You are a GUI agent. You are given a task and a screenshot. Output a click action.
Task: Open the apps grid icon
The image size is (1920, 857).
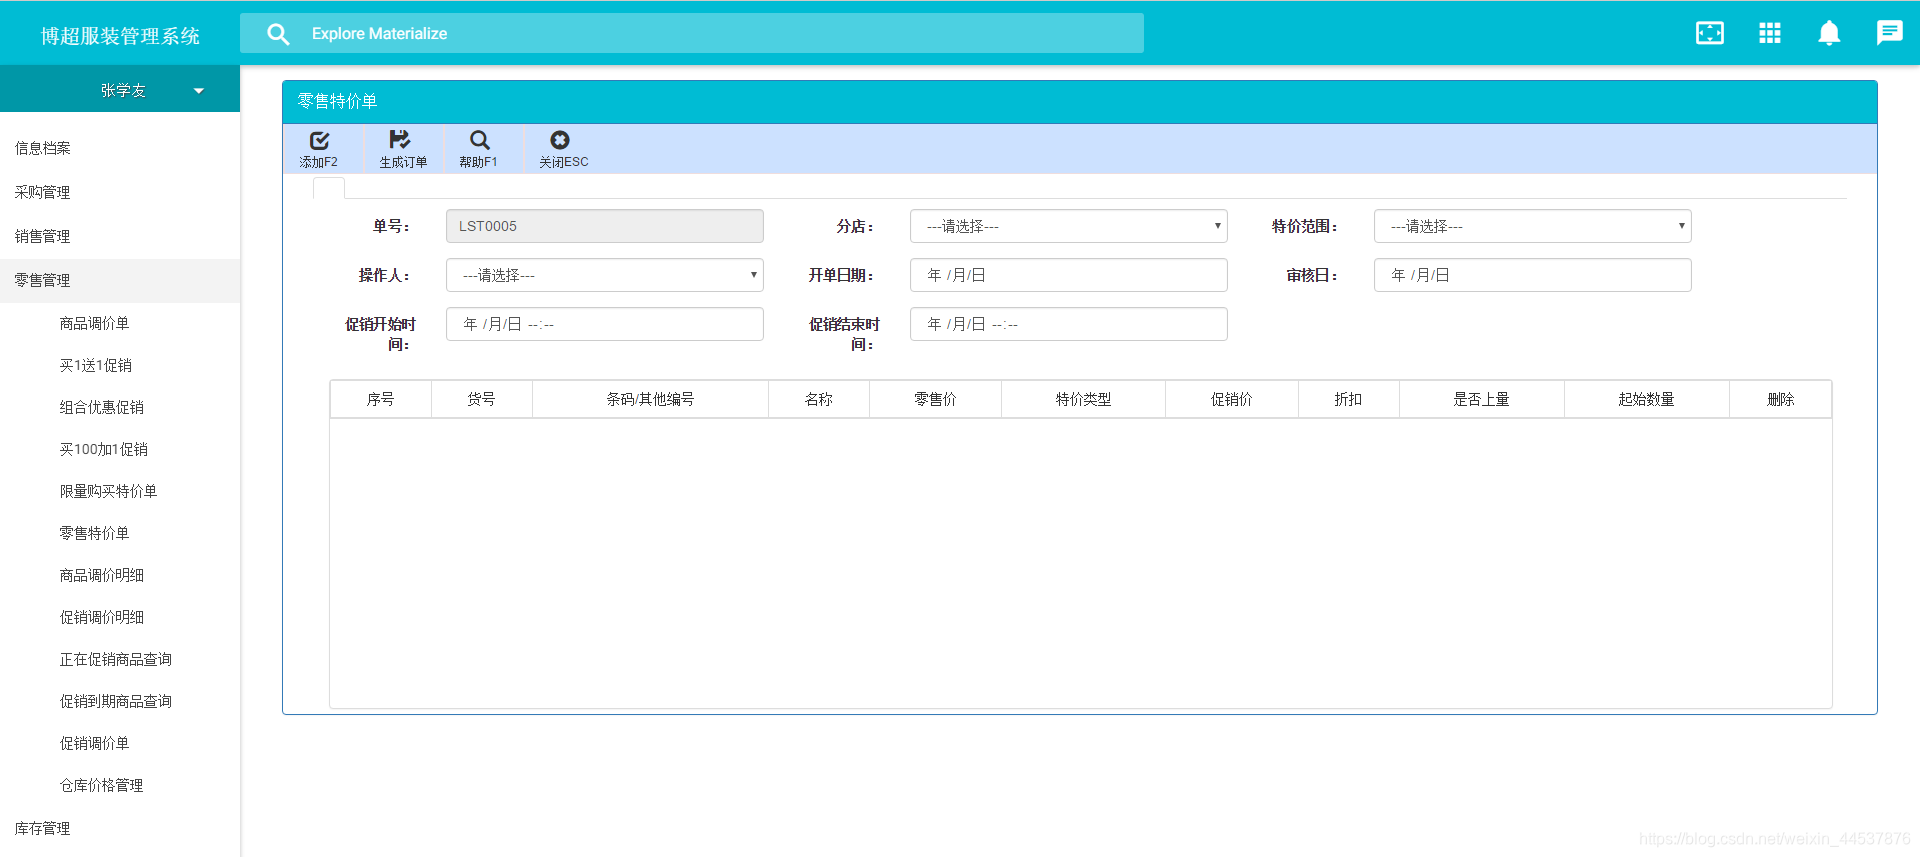click(x=1770, y=33)
